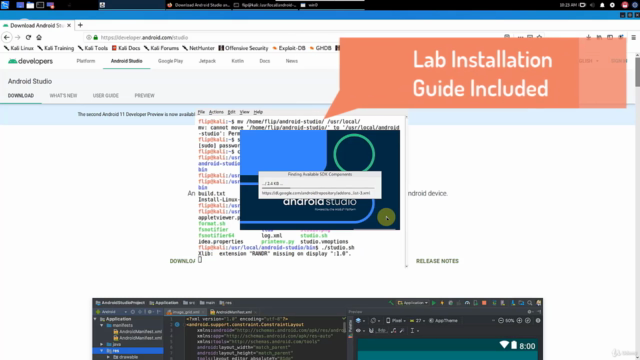Image resolution: width=640 pixels, height=360 pixels.
Task: Click the show desktop panel icon
Action: click(x=20, y=5)
